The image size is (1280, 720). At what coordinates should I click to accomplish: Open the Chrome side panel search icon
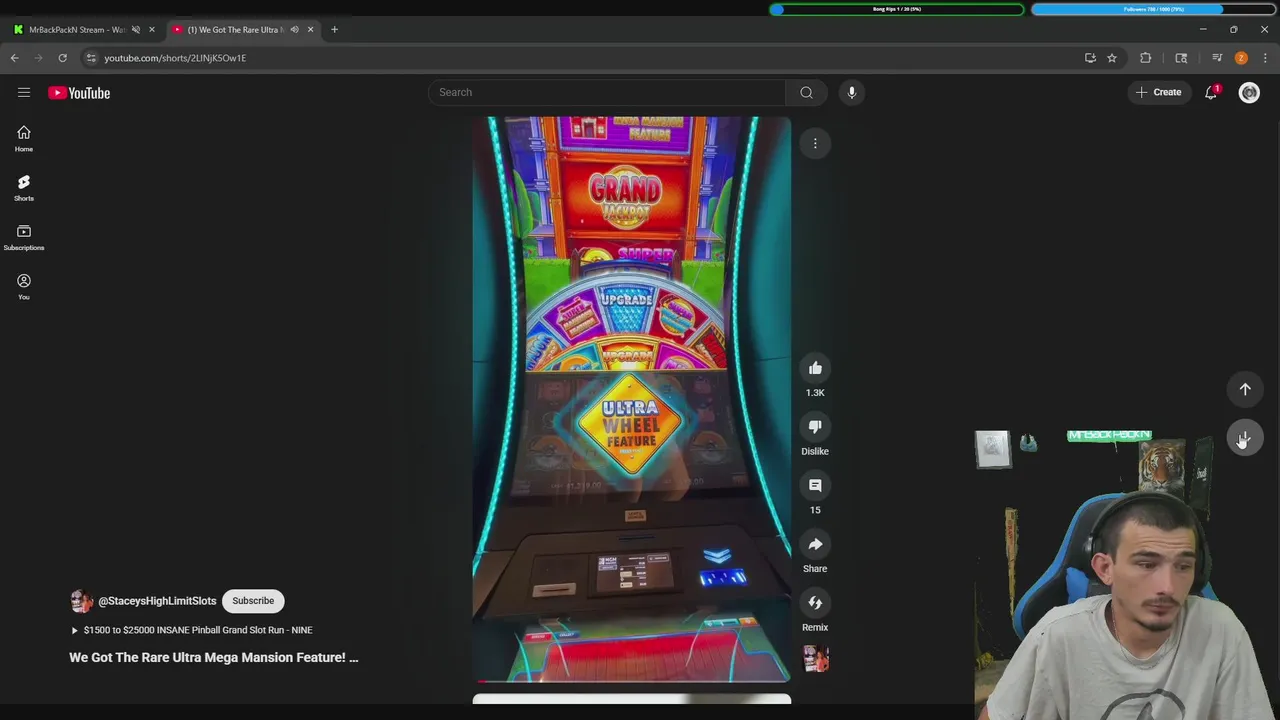(x=1181, y=58)
